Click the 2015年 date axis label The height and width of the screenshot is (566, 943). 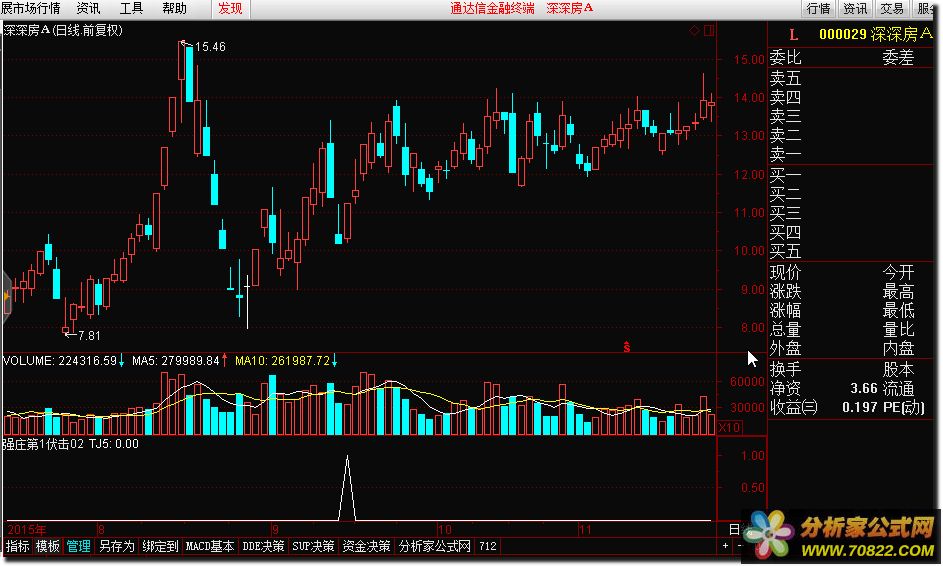pos(26,530)
